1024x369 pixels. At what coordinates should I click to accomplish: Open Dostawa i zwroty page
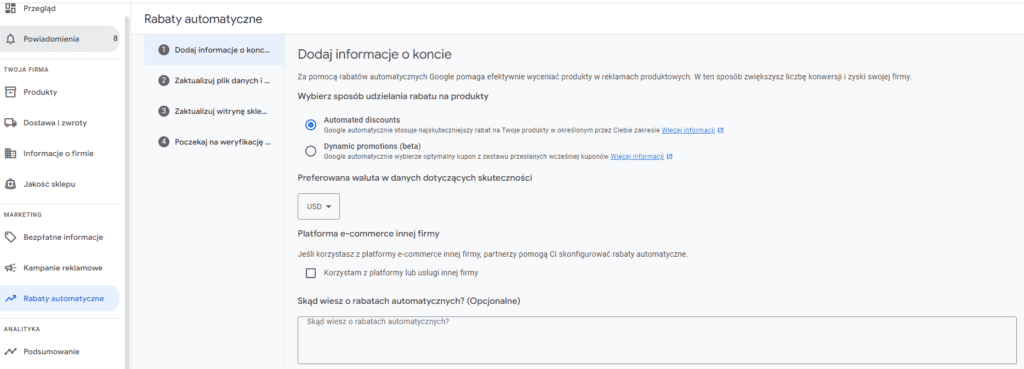point(60,123)
